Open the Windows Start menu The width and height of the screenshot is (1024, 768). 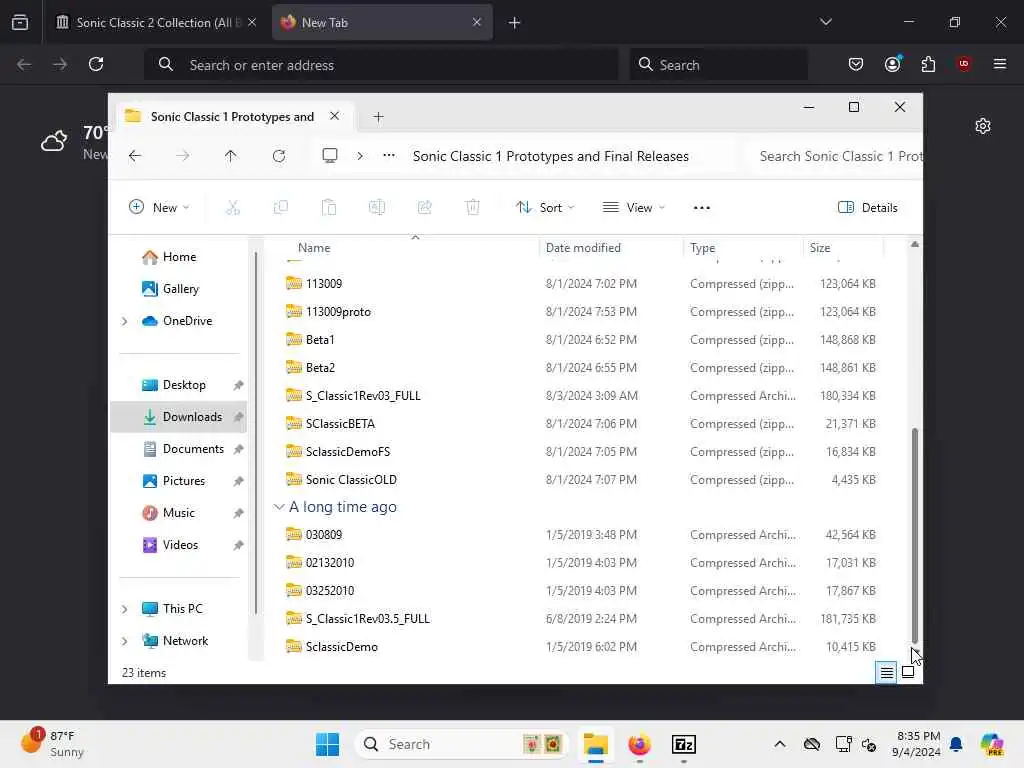(327, 744)
